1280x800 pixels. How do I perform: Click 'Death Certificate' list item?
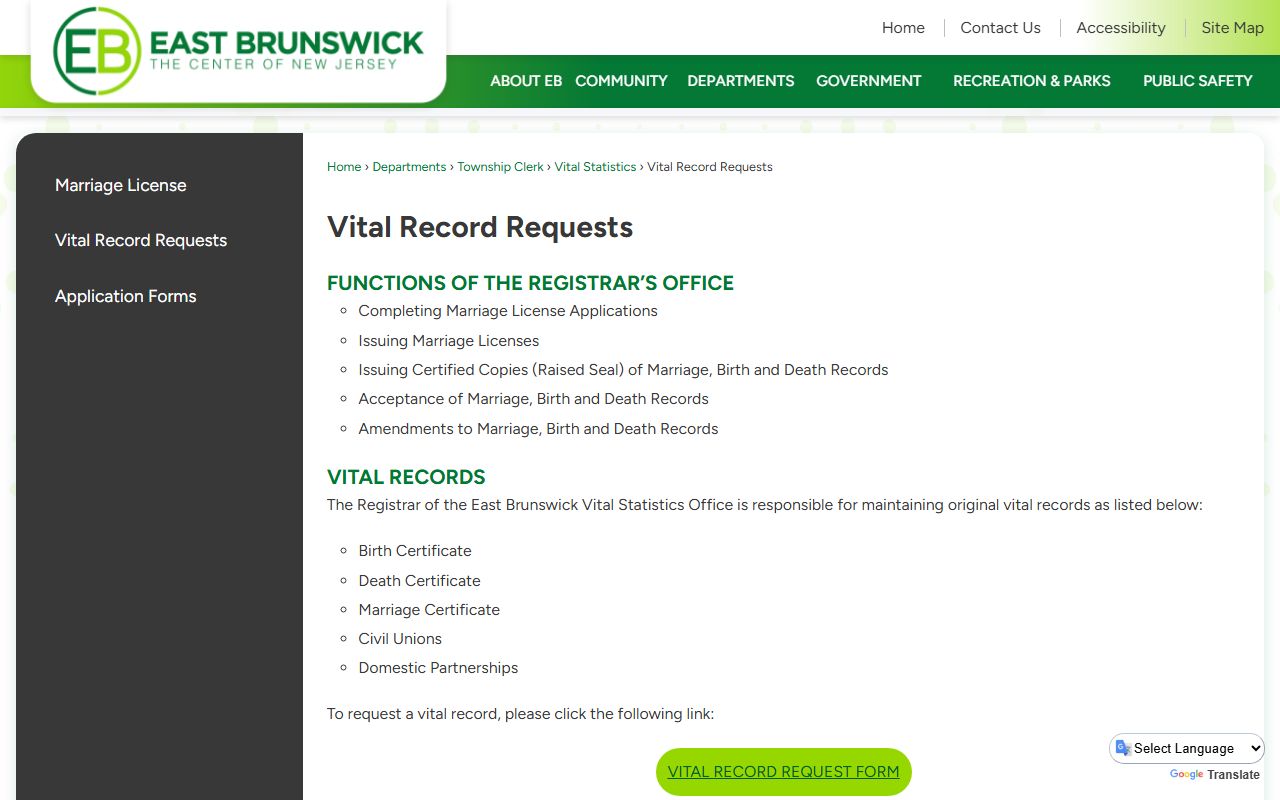pos(419,581)
